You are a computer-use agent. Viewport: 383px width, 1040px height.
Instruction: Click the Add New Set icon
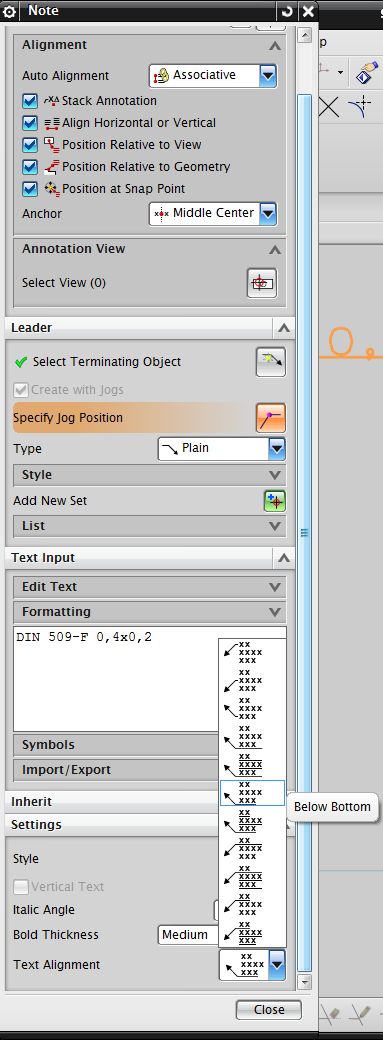click(274, 501)
